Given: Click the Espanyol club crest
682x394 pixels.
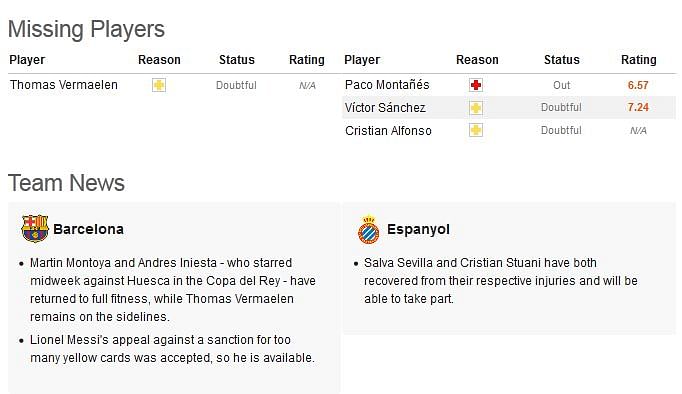Looking at the screenshot, I should pos(369,229).
